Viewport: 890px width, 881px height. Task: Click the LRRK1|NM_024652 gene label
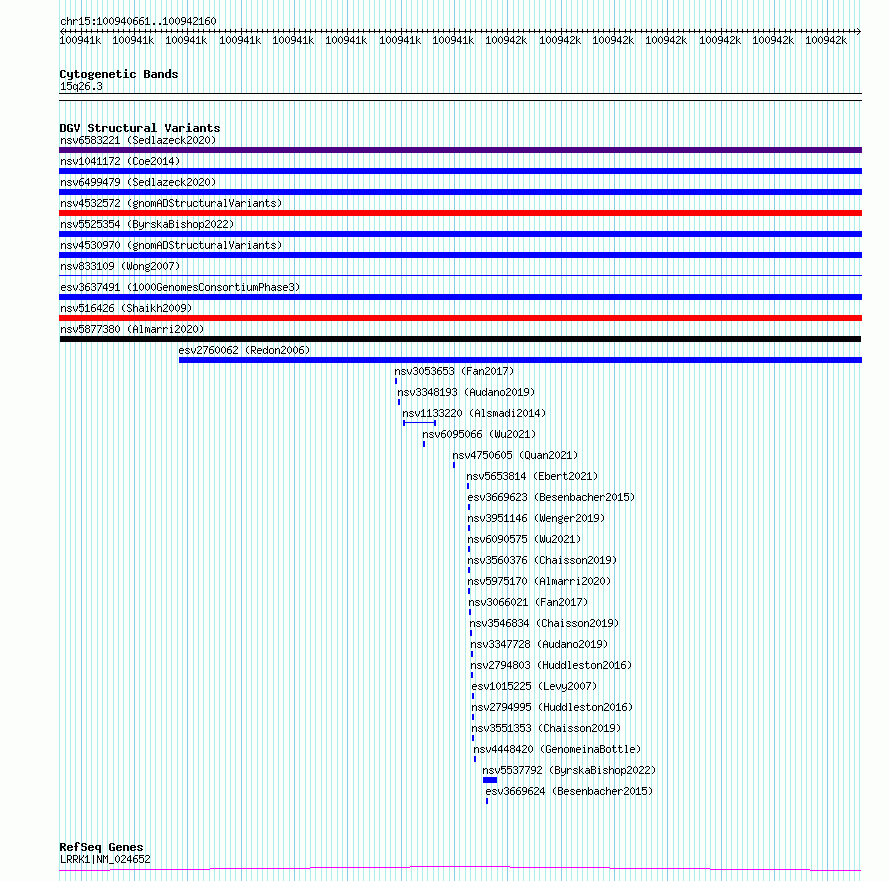pyautogui.click(x=105, y=859)
